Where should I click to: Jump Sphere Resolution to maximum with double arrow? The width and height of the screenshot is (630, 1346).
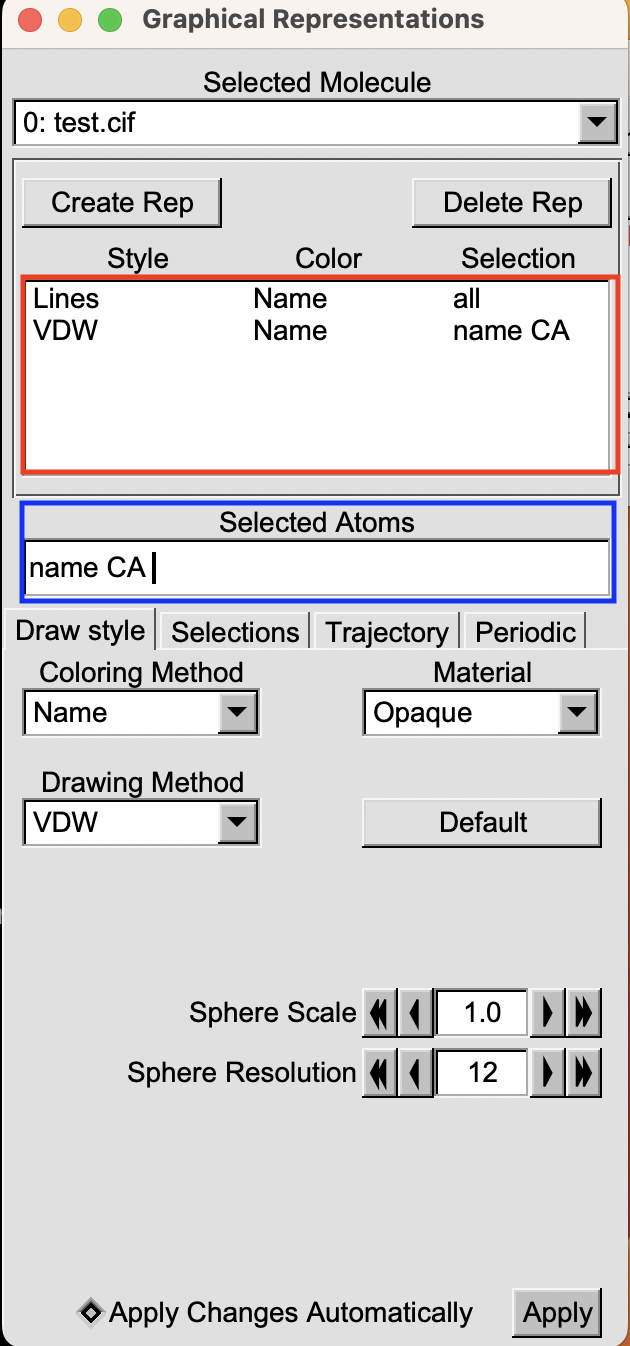click(583, 1072)
